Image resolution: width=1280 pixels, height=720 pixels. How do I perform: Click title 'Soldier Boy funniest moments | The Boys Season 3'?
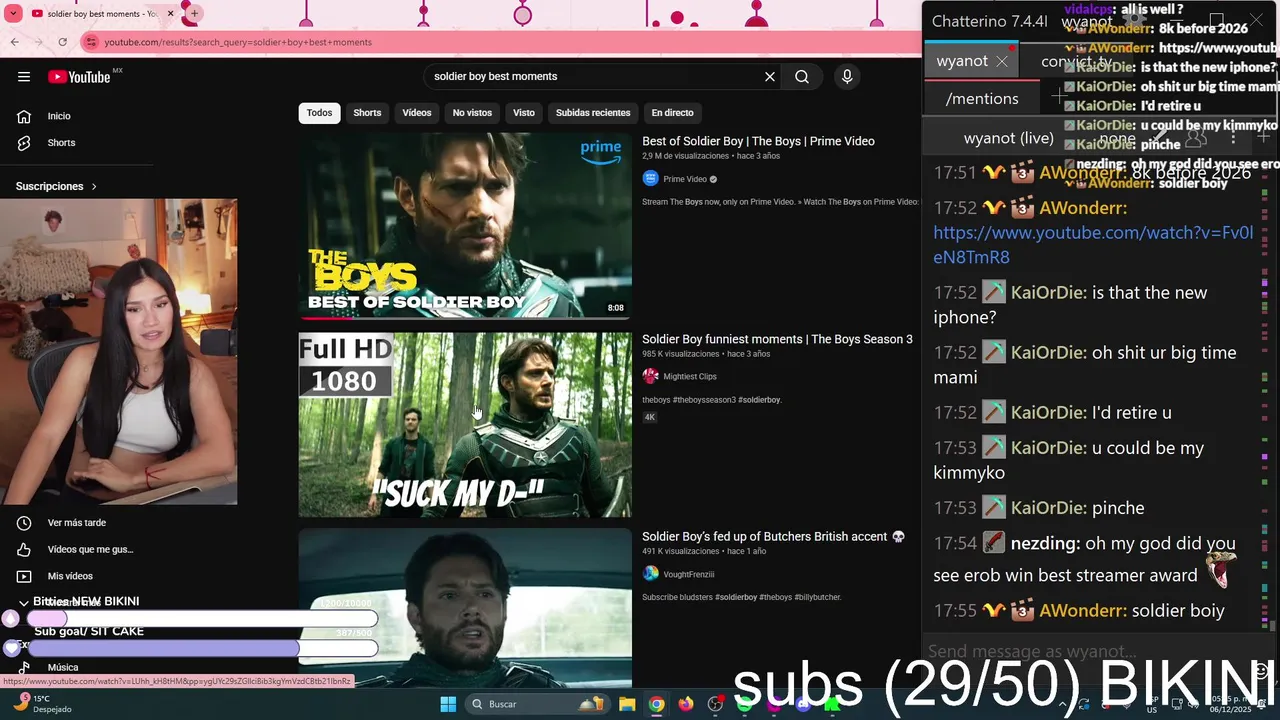(777, 339)
